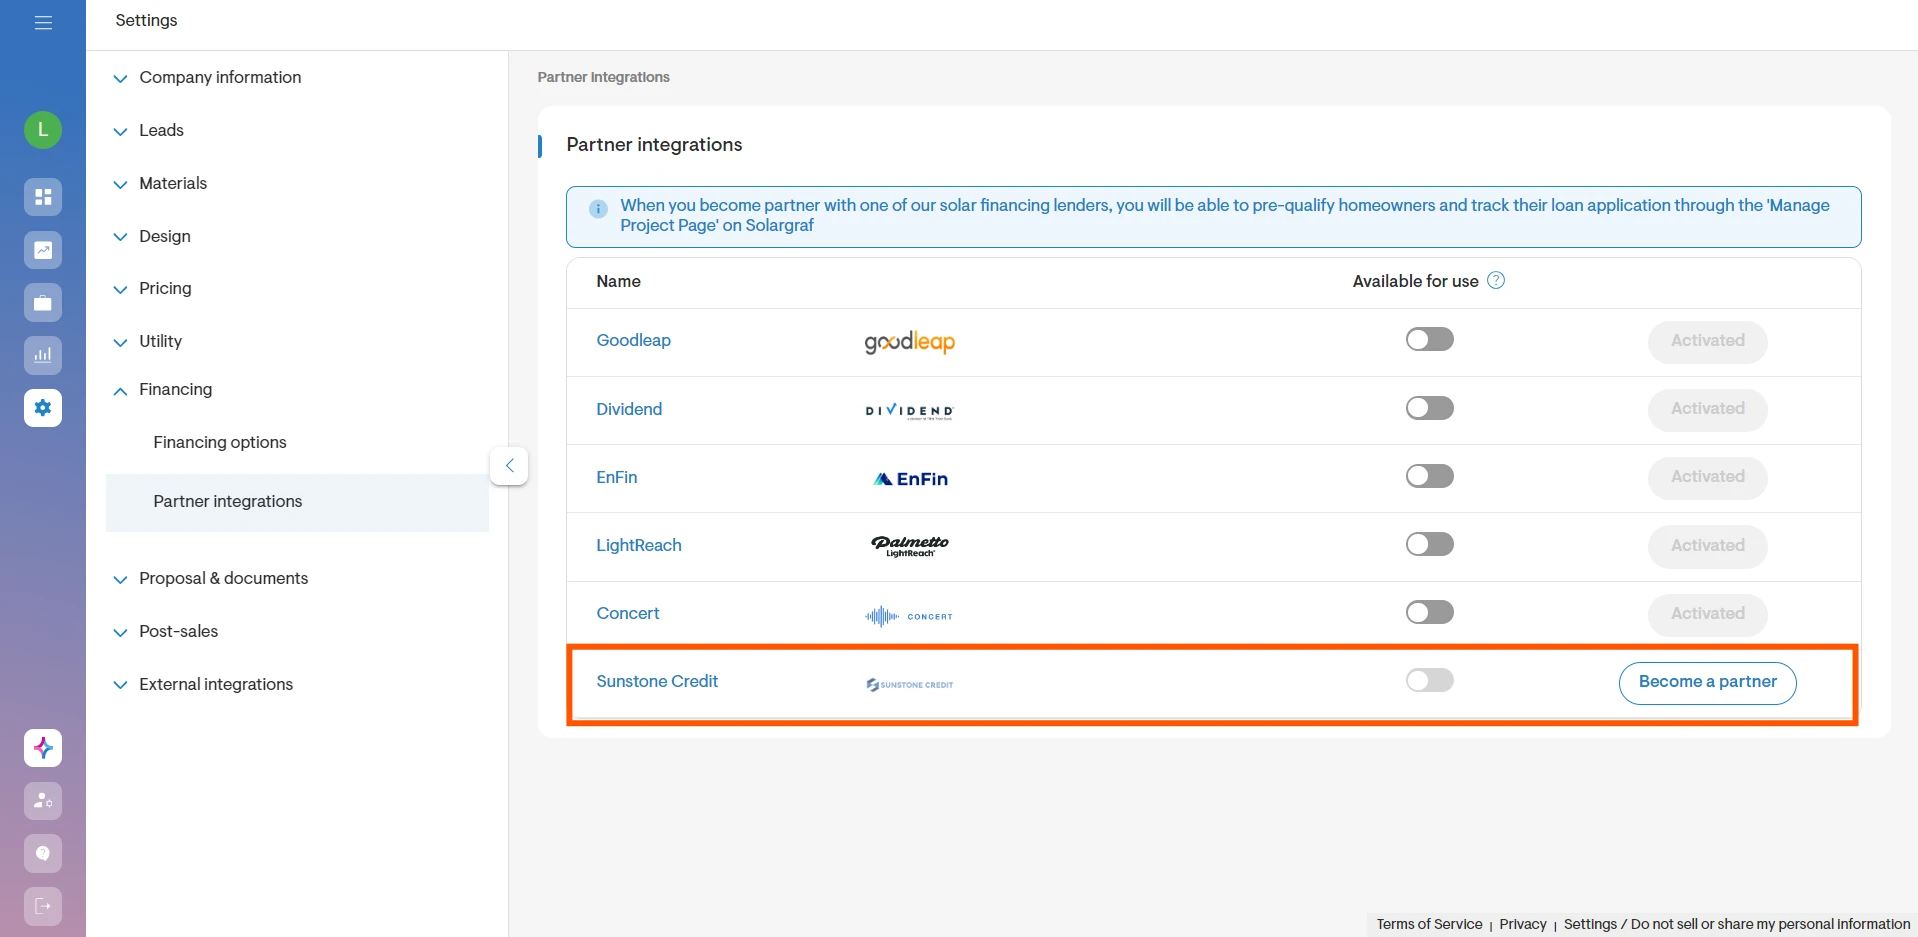Click the Sunstone Credit logo
This screenshot has height=937, width=1918.
click(910, 685)
